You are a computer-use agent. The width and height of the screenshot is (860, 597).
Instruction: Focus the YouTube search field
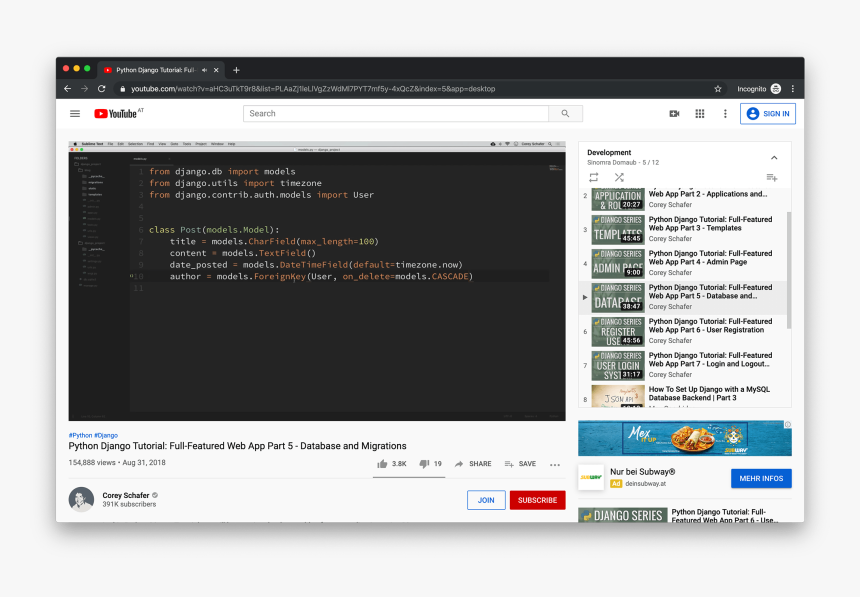point(395,114)
